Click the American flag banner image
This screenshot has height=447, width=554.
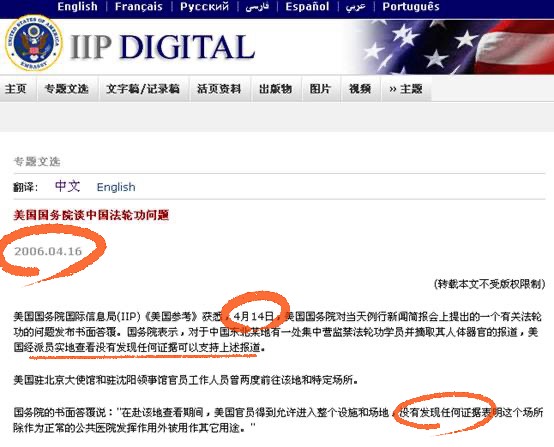(x=452, y=47)
